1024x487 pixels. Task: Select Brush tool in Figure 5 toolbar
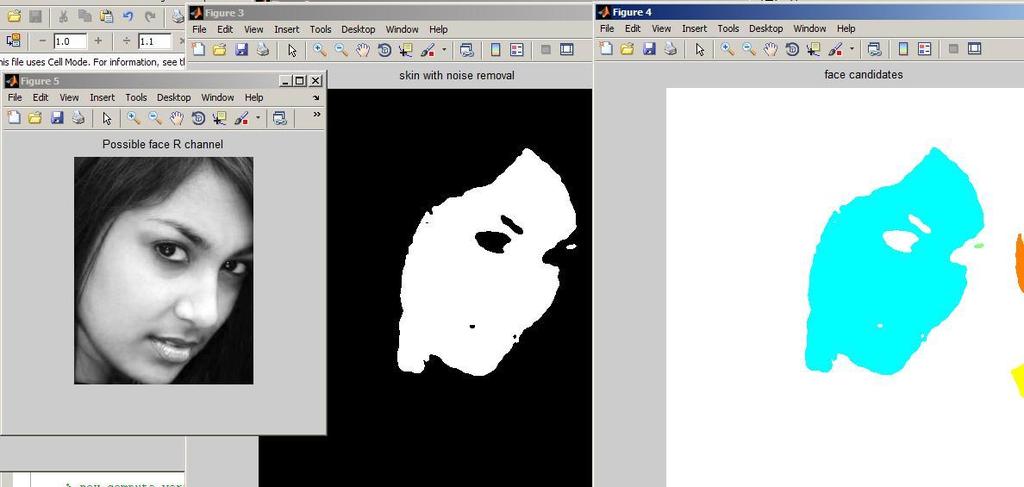click(241, 118)
